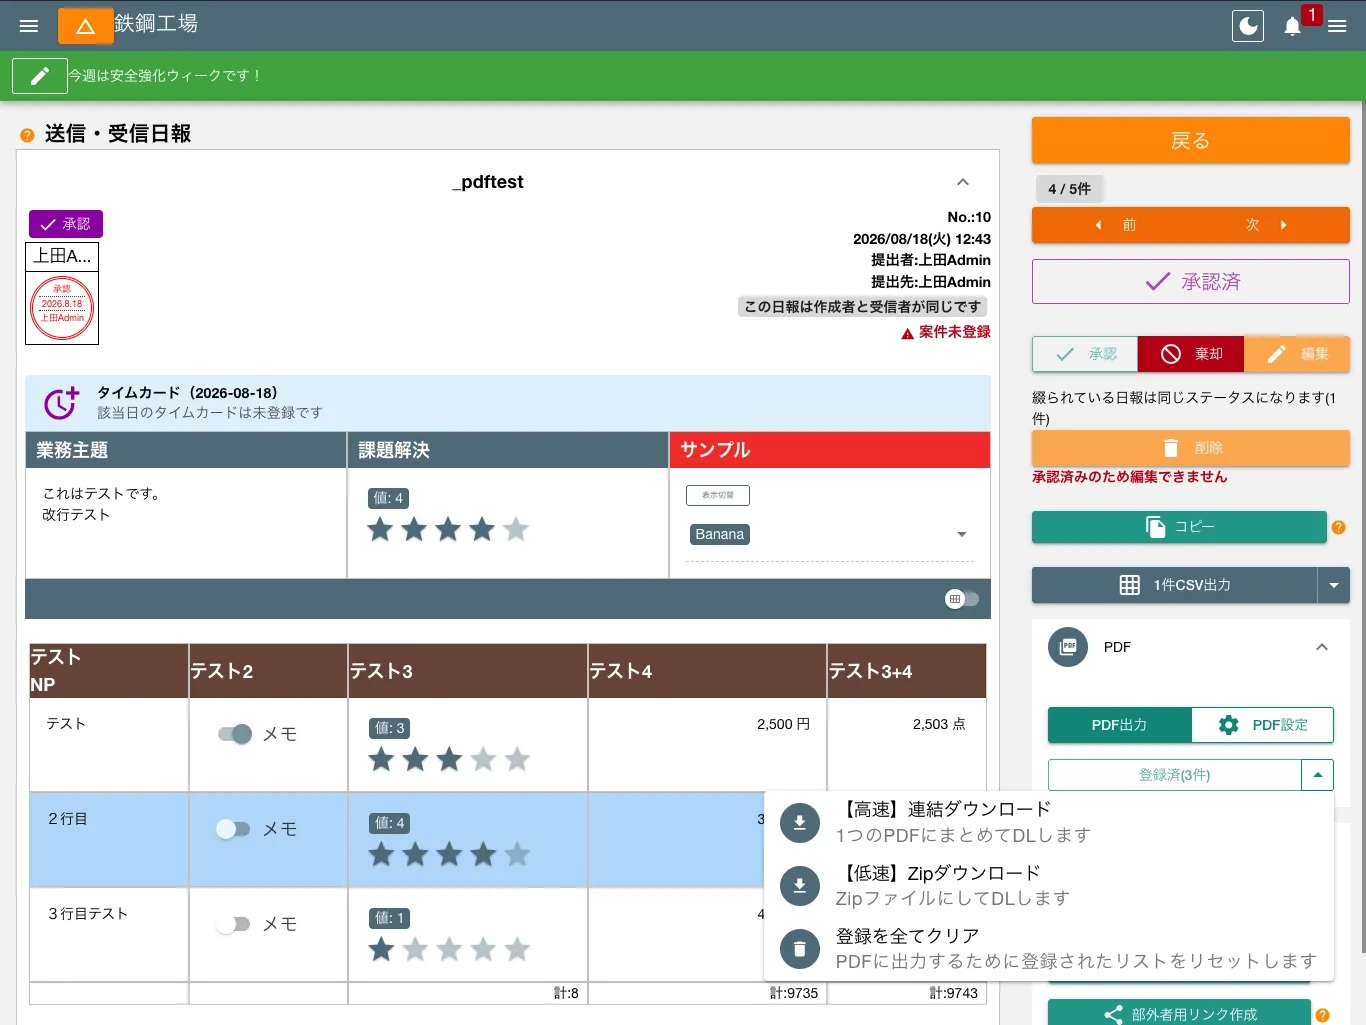Open the hamburger menu at top left
Viewport: 1366px width, 1025px height.
[x=29, y=26]
